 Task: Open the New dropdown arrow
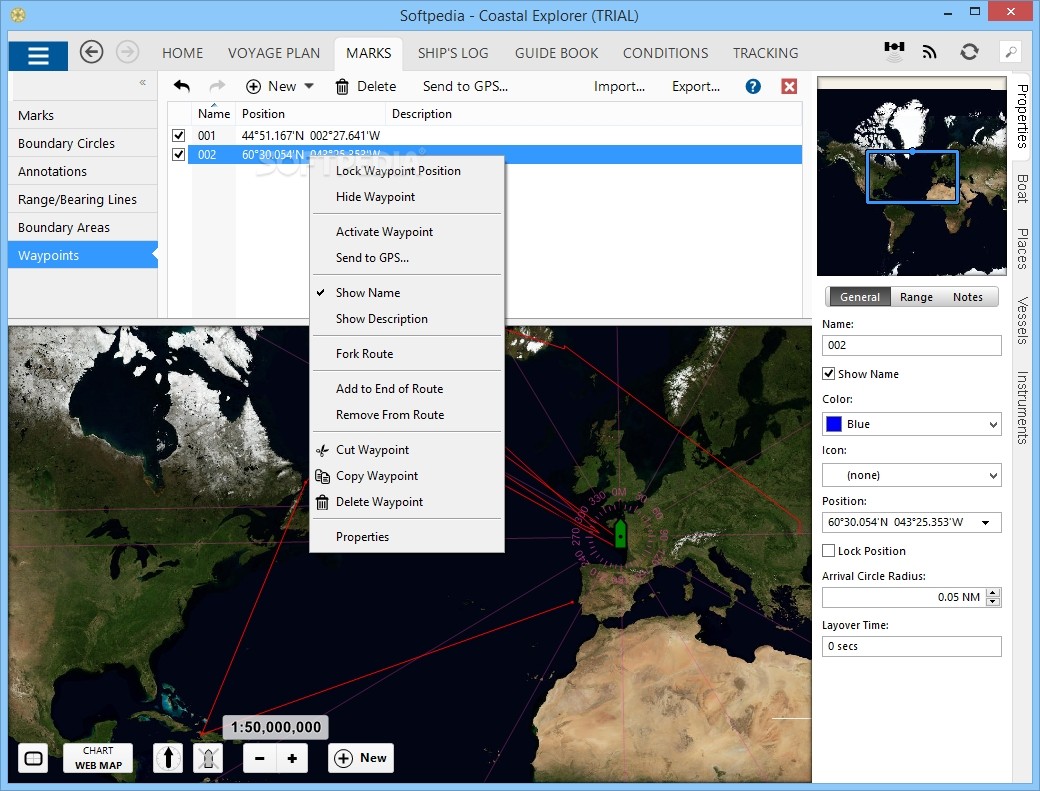308,86
